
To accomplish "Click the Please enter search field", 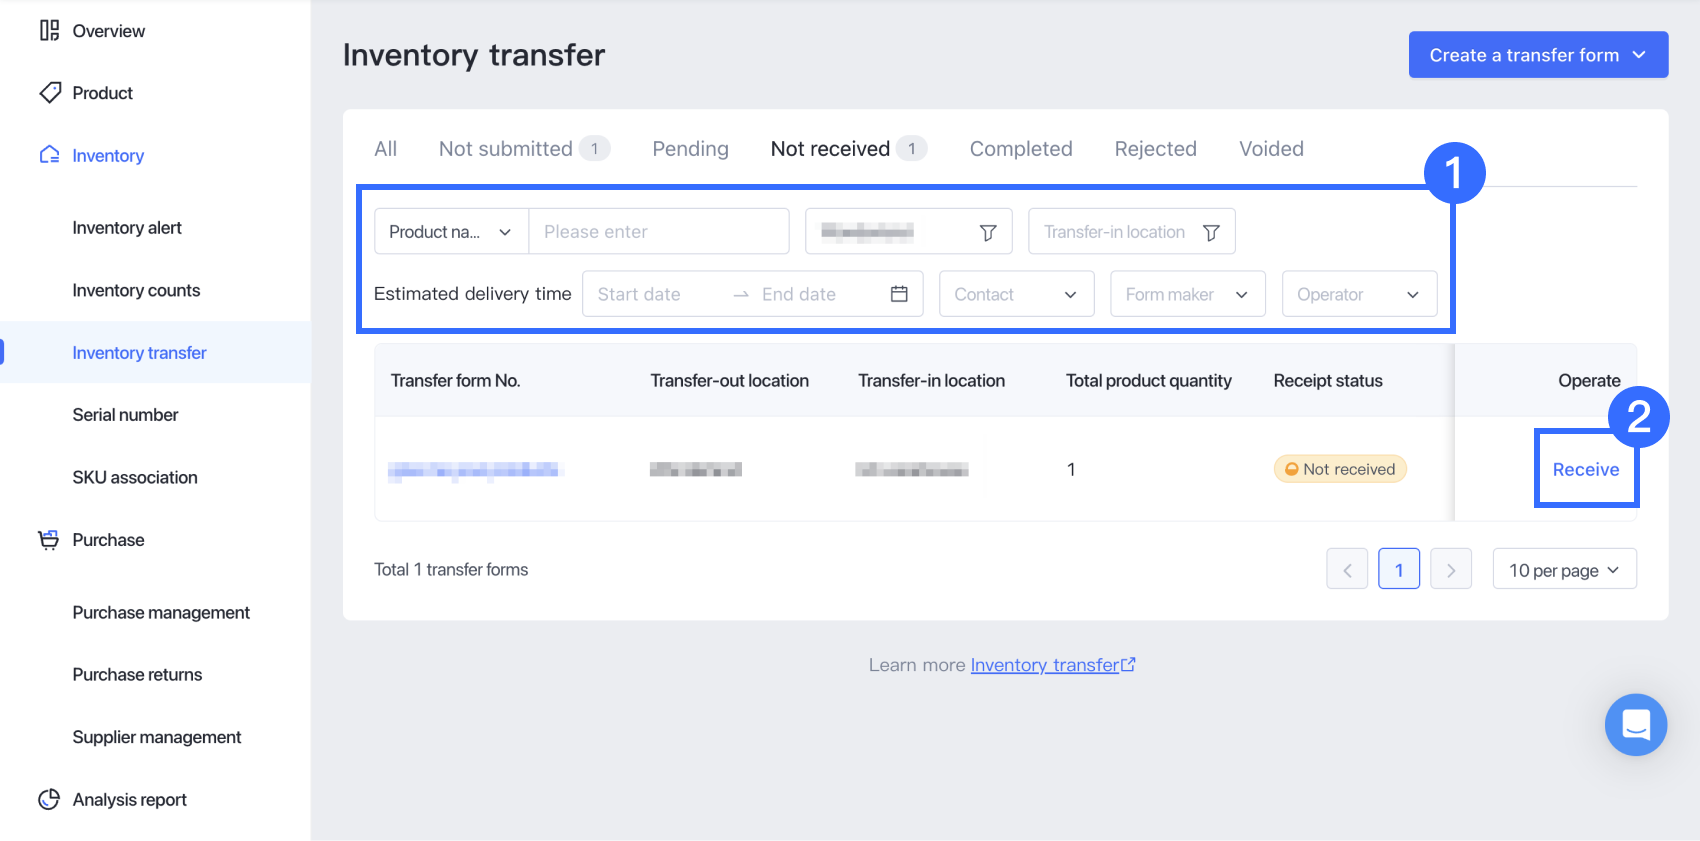I will click(x=658, y=232).
